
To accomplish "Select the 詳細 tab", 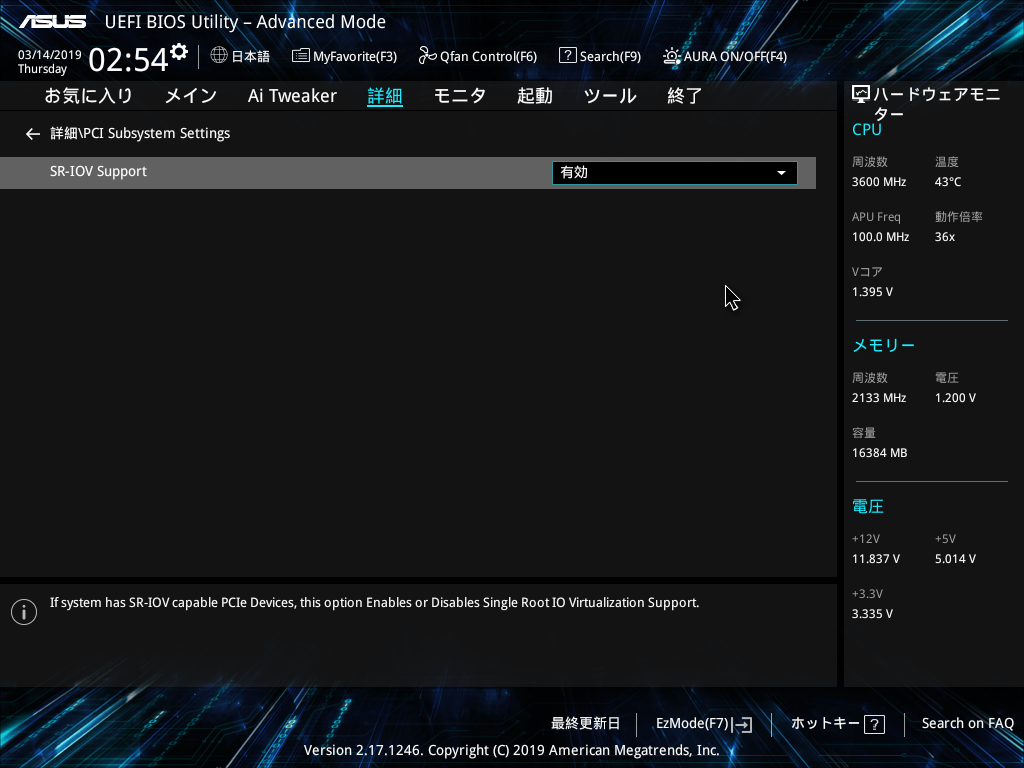I will click(x=385, y=96).
